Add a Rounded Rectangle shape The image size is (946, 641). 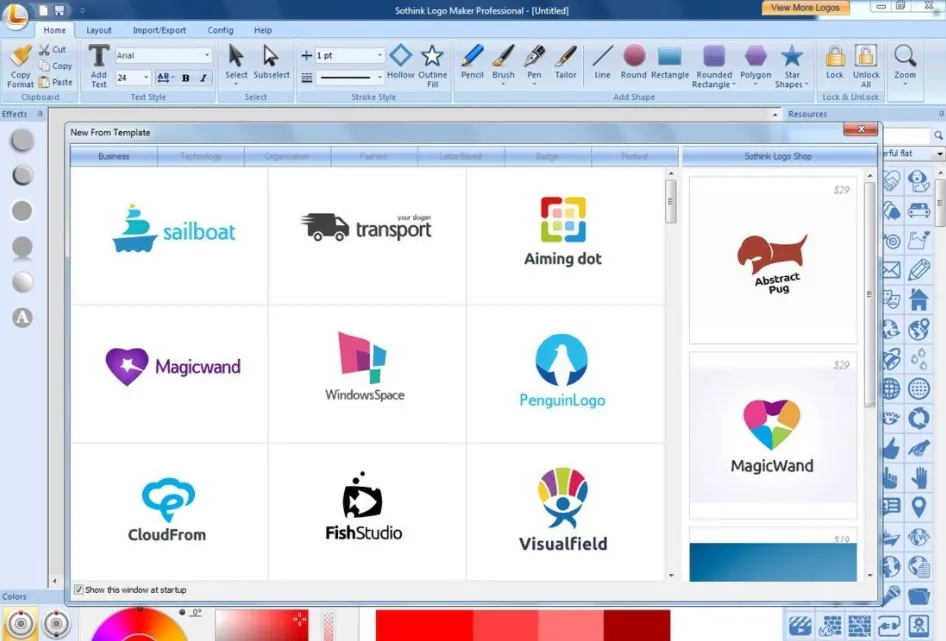(x=714, y=66)
